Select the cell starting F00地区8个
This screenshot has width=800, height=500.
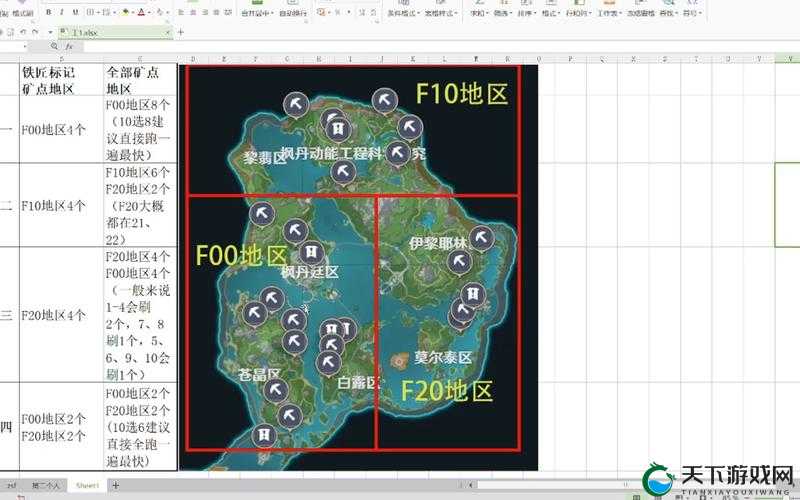[x=140, y=130]
